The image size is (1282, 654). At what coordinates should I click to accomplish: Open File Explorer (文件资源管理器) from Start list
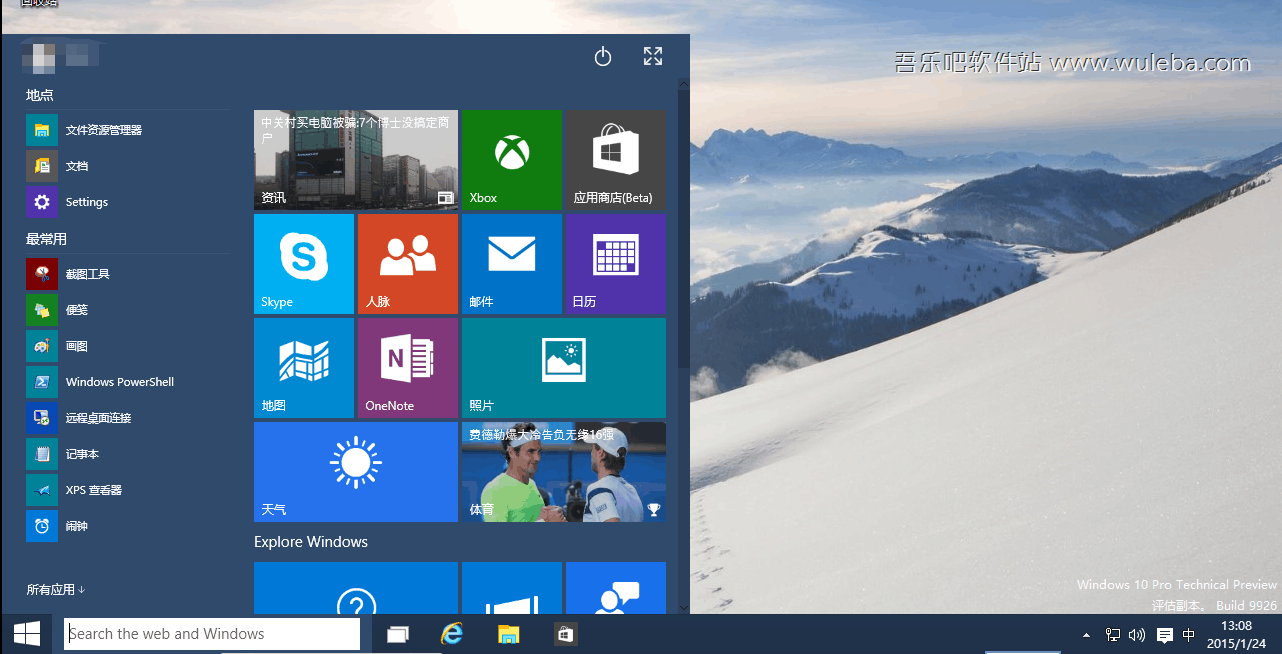(127, 130)
